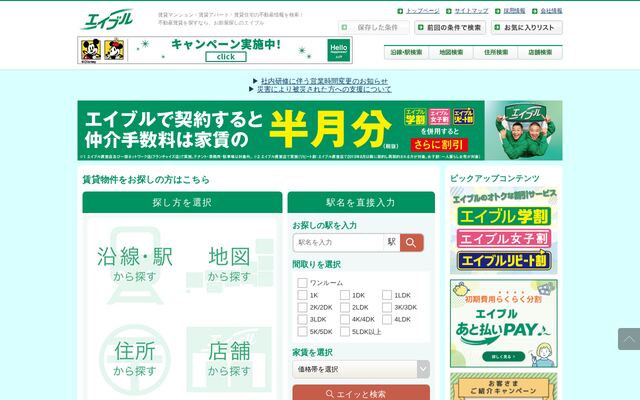Click the green icon beside サイトマップ
Image resolution: width=640 pixels, height=400 pixels.
(x=449, y=11)
